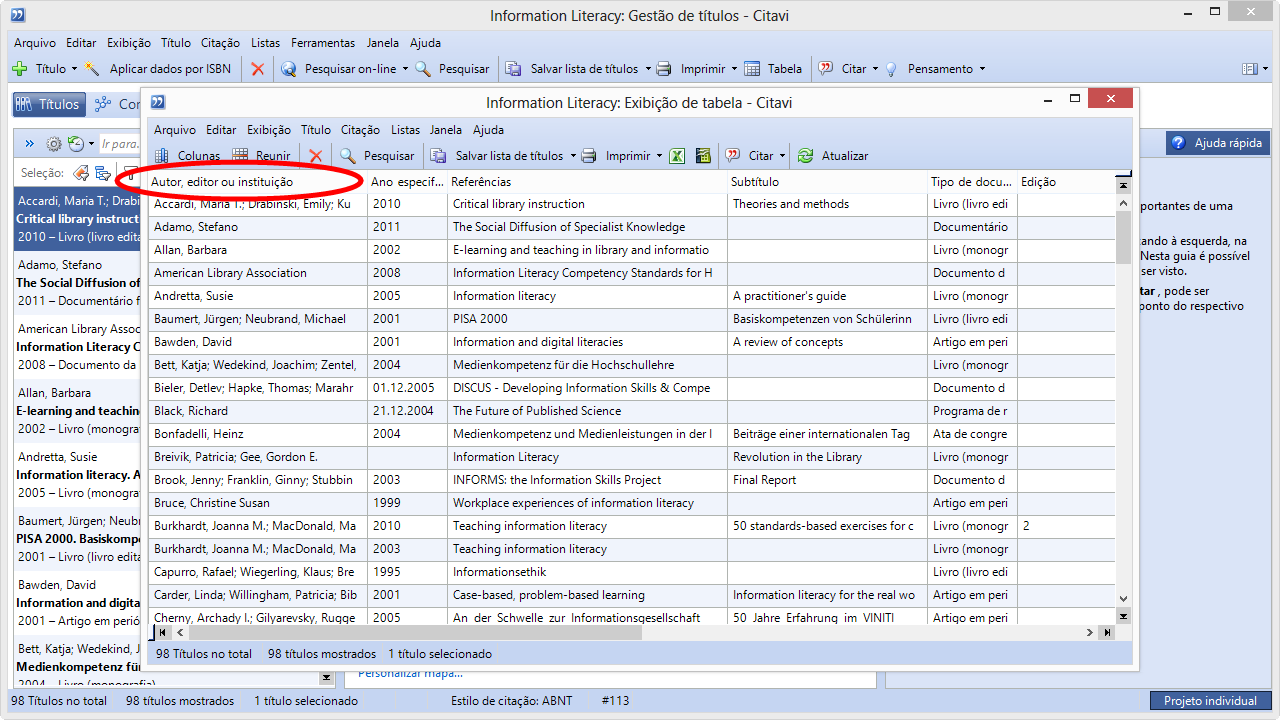
Task: Click the Citar quote icon in main toolbar
Action: (x=826, y=69)
